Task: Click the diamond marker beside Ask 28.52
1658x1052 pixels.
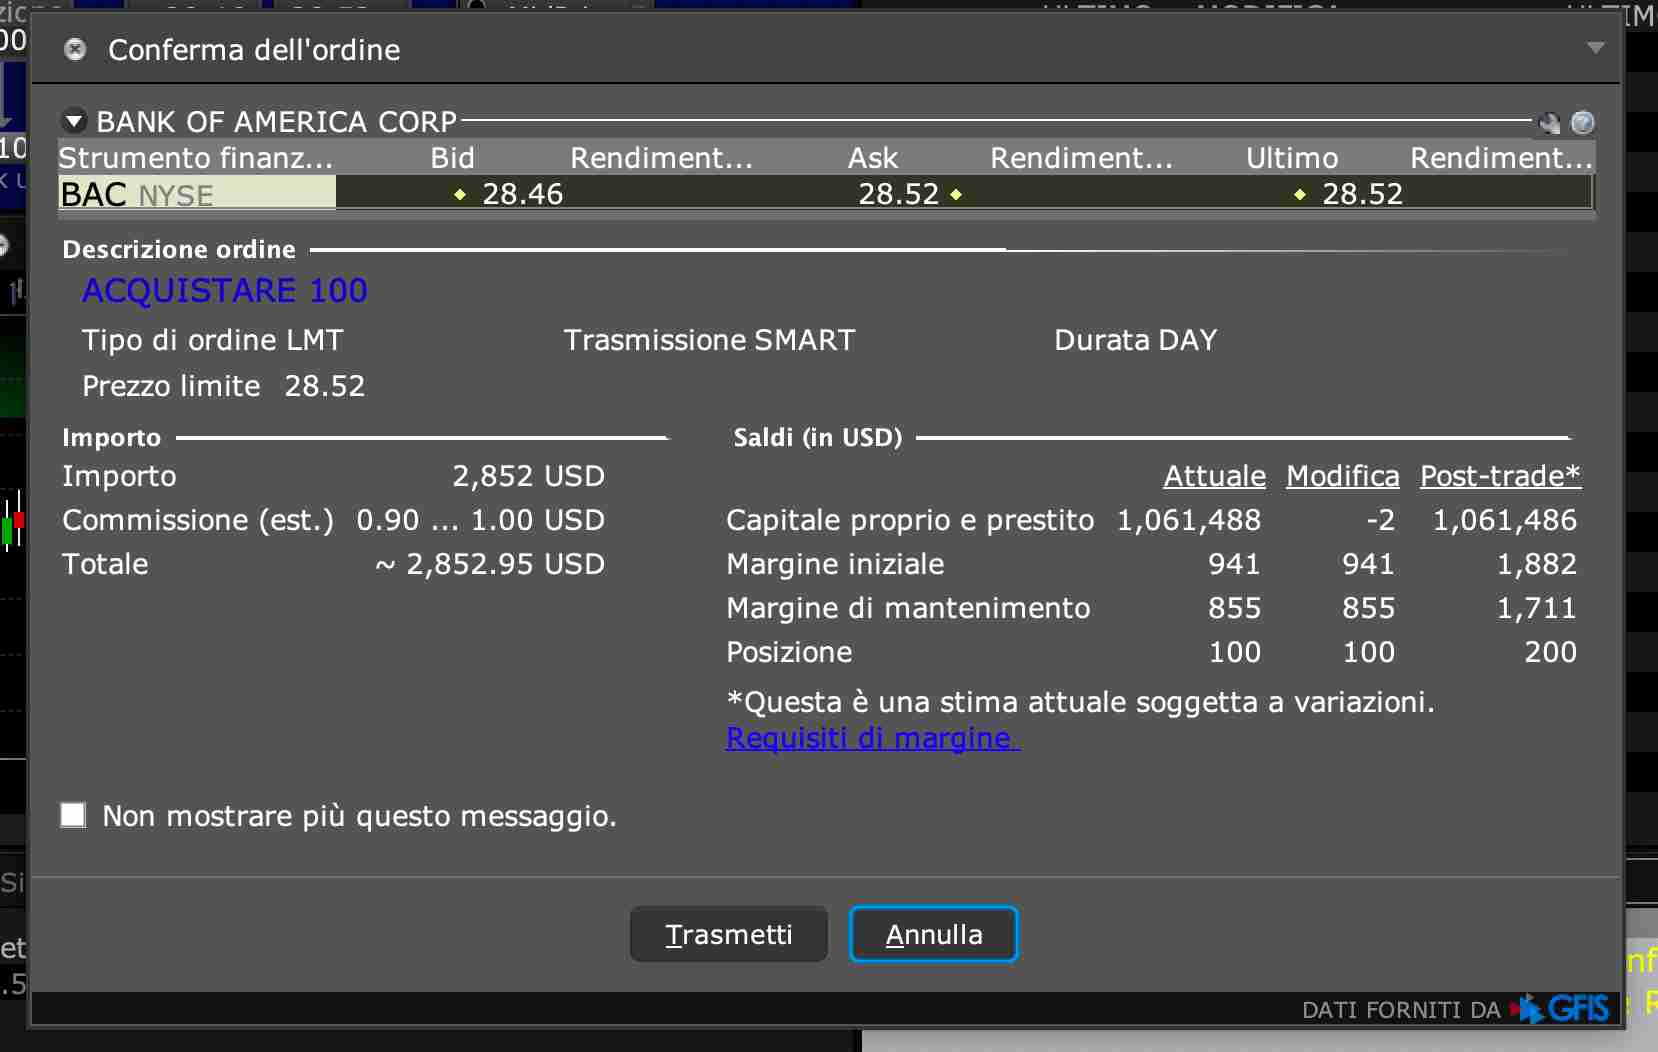Action: [x=956, y=195]
